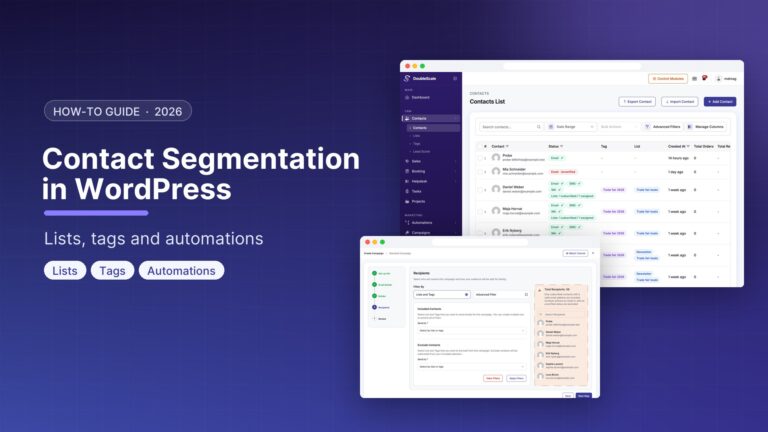Open the Date Range dropdown

click(572, 127)
